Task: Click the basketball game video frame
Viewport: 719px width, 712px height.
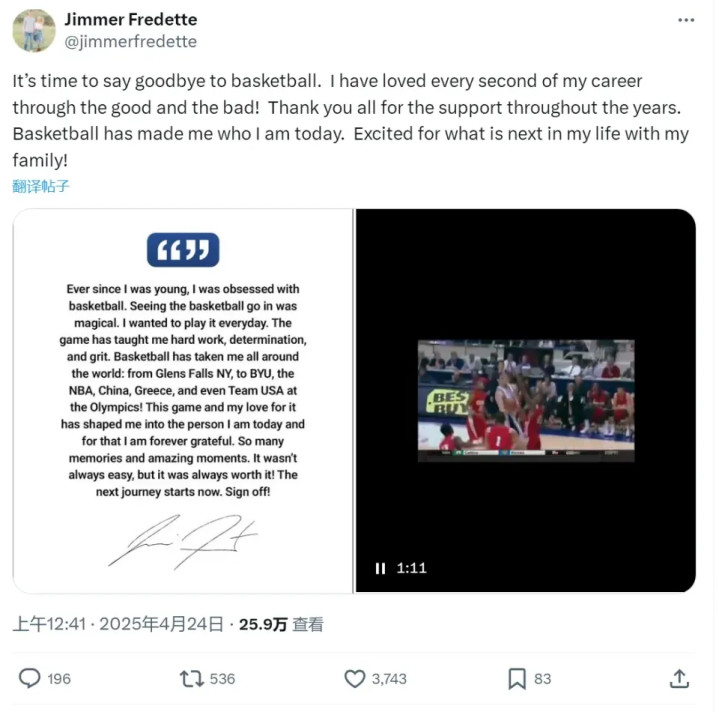Action: coord(526,400)
